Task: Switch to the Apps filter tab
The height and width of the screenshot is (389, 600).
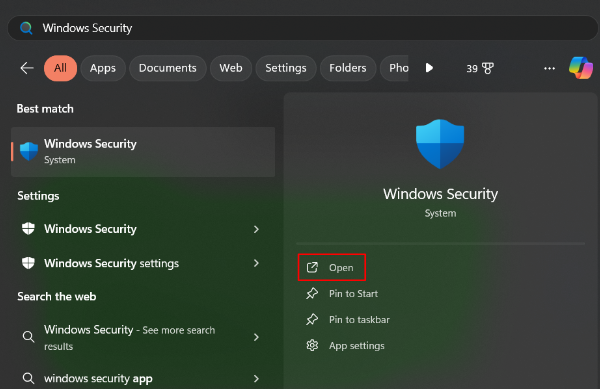Action: click(x=103, y=68)
